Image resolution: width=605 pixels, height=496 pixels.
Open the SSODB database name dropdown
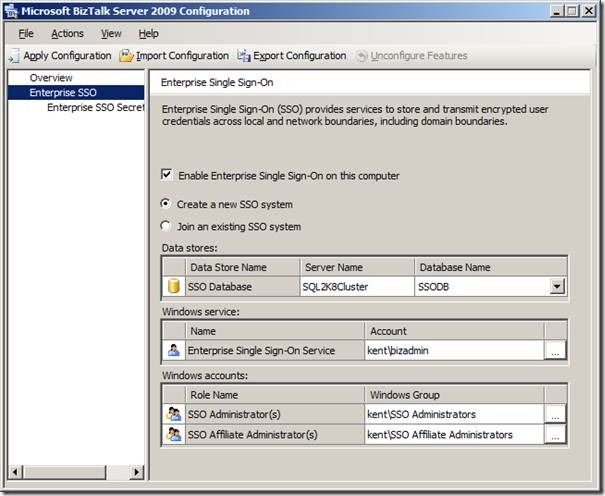click(x=557, y=287)
